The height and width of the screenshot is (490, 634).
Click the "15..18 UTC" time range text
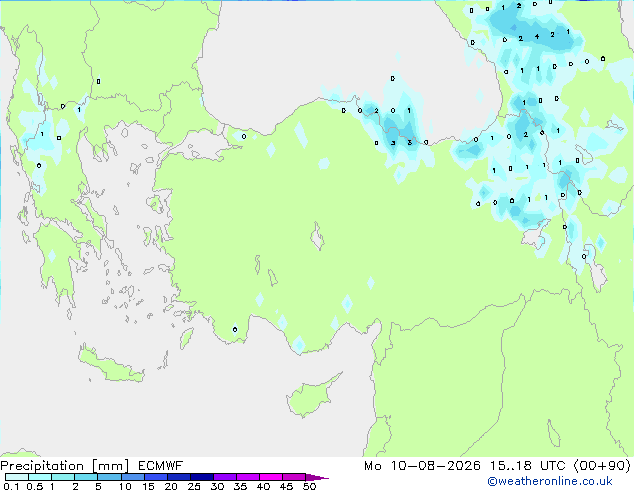tap(527, 466)
